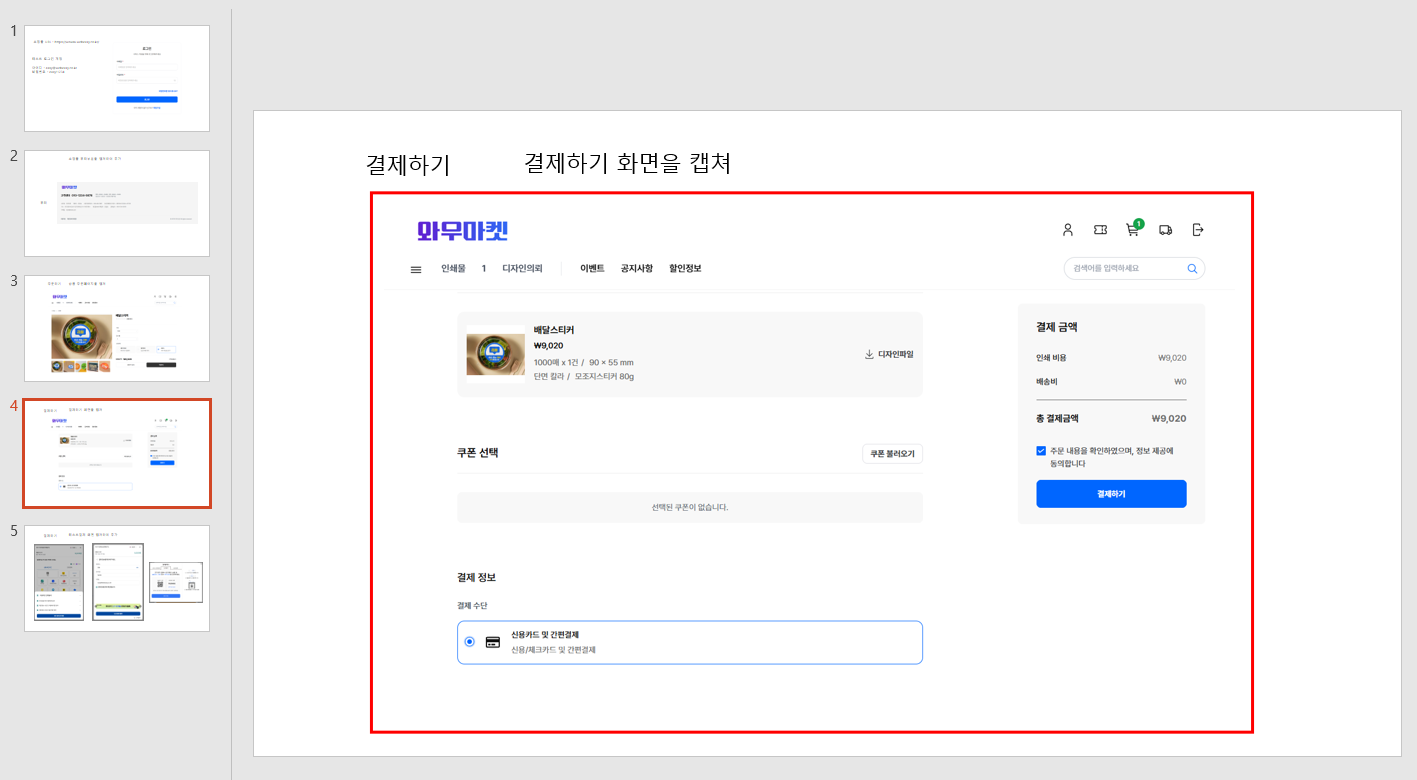The height and width of the screenshot is (780, 1417).
Task: Open the 인쇄물 menu
Action: pyautogui.click(x=453, y=269)
